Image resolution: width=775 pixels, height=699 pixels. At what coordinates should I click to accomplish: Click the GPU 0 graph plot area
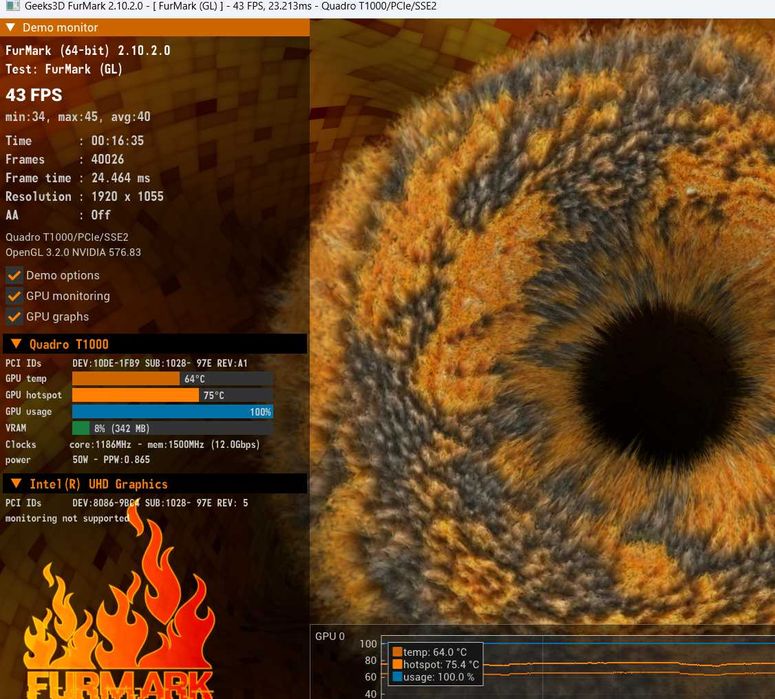tap(577, 667)
